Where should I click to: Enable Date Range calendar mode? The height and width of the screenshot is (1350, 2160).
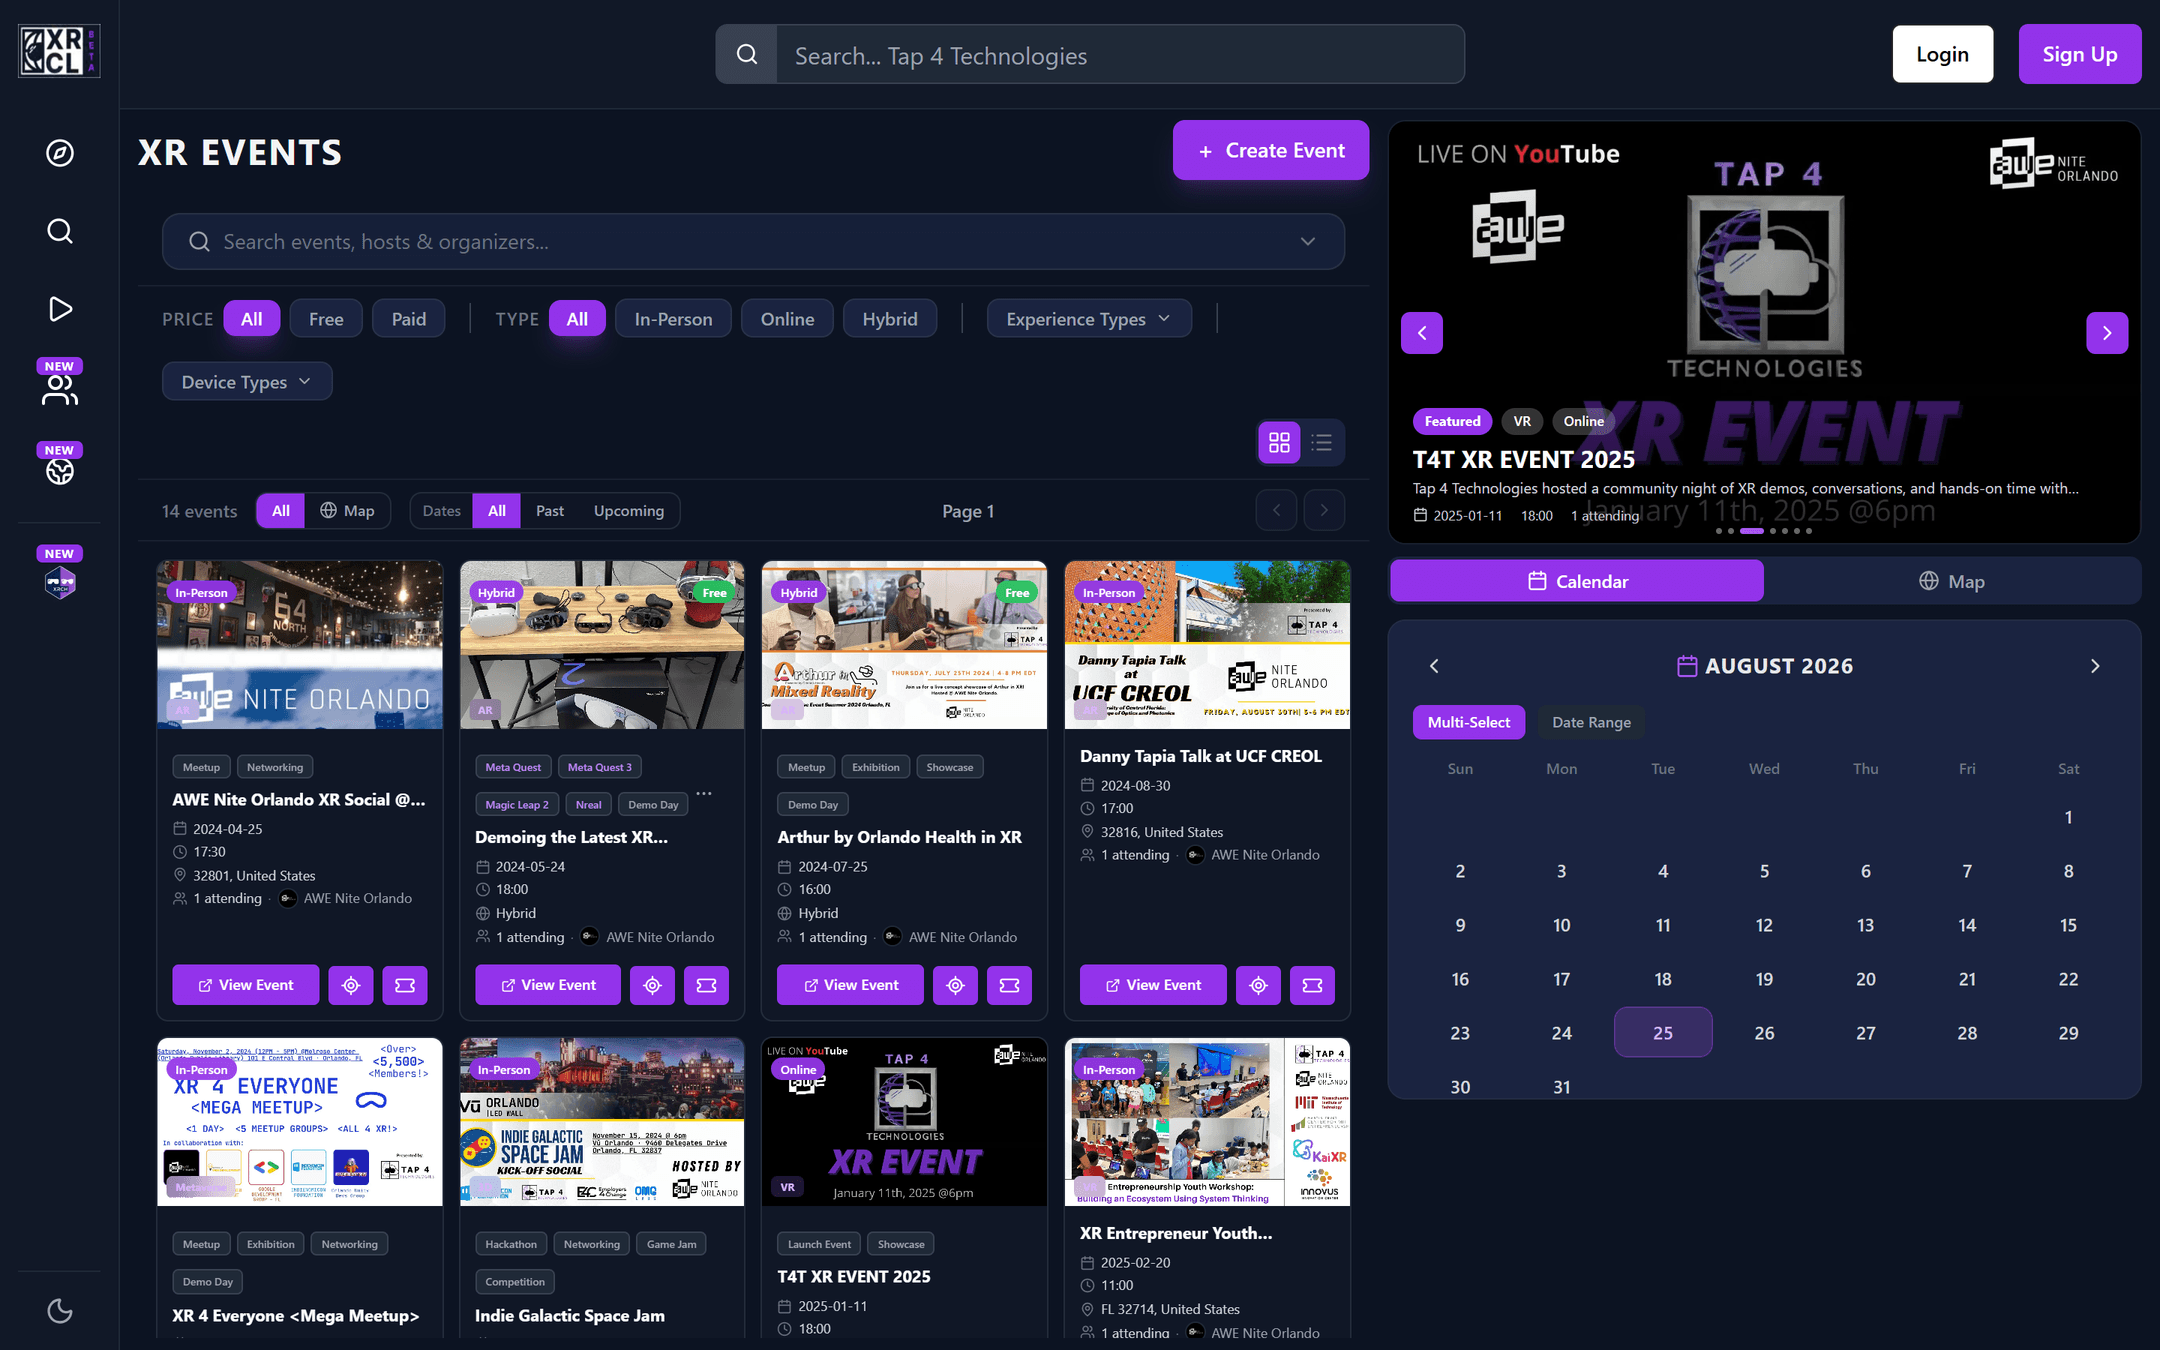click(x=1592, y=722)
